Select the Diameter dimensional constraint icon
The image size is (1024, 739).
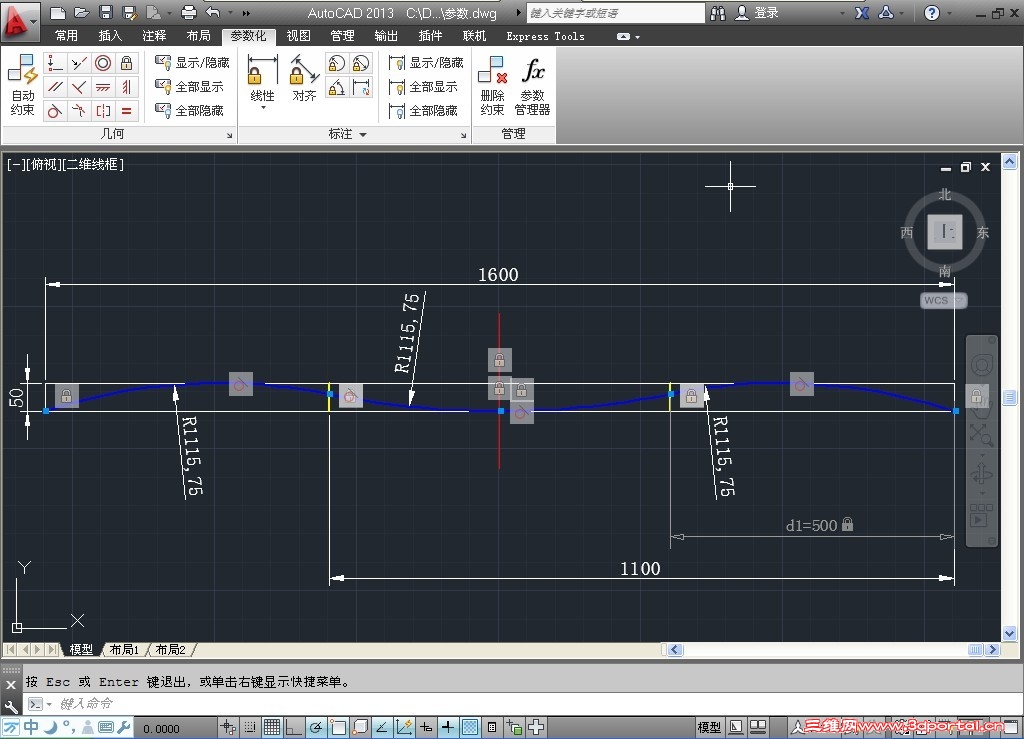[360, 63]
